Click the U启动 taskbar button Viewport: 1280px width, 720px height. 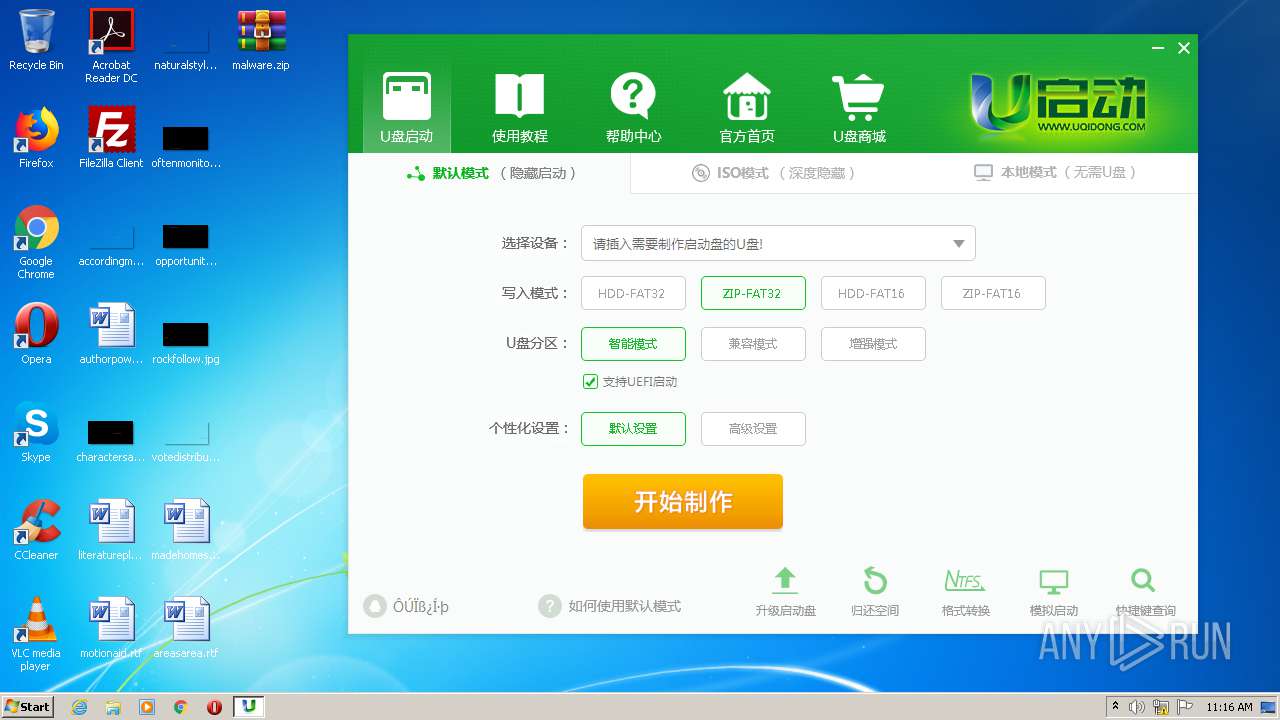click(249, 706)
